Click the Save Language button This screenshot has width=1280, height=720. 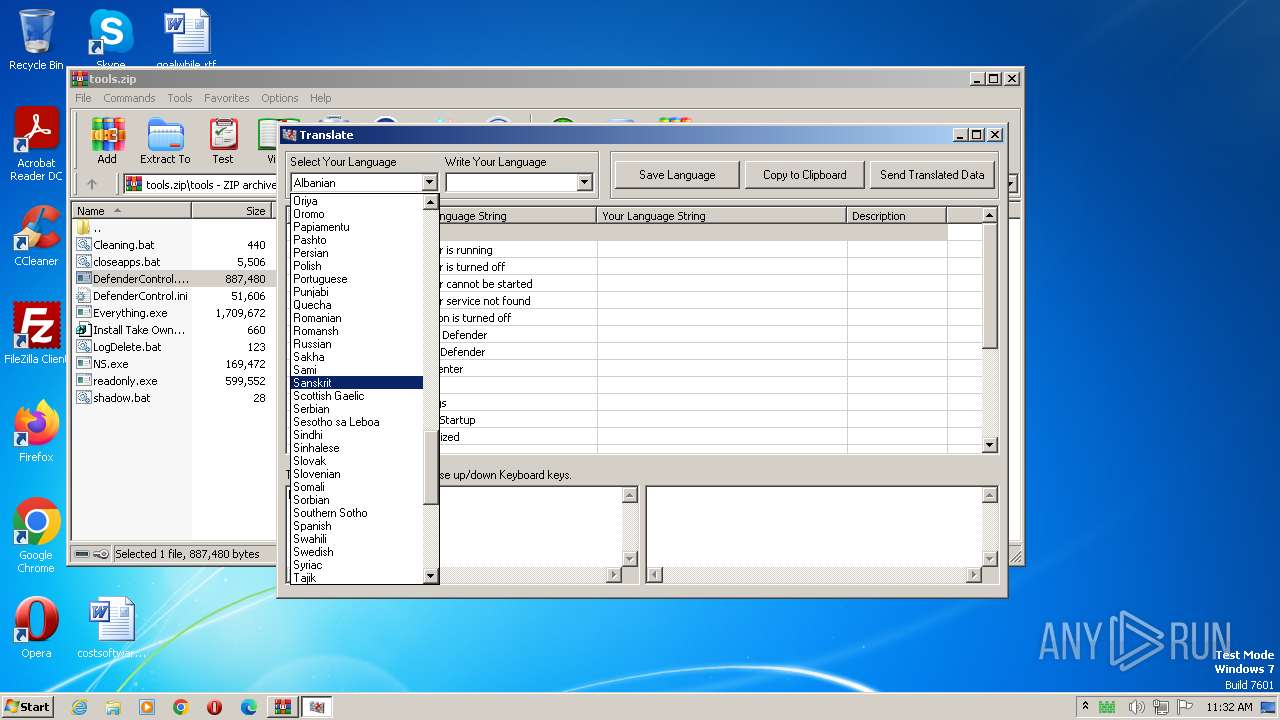pyautogui.click(x=677, y=175)
